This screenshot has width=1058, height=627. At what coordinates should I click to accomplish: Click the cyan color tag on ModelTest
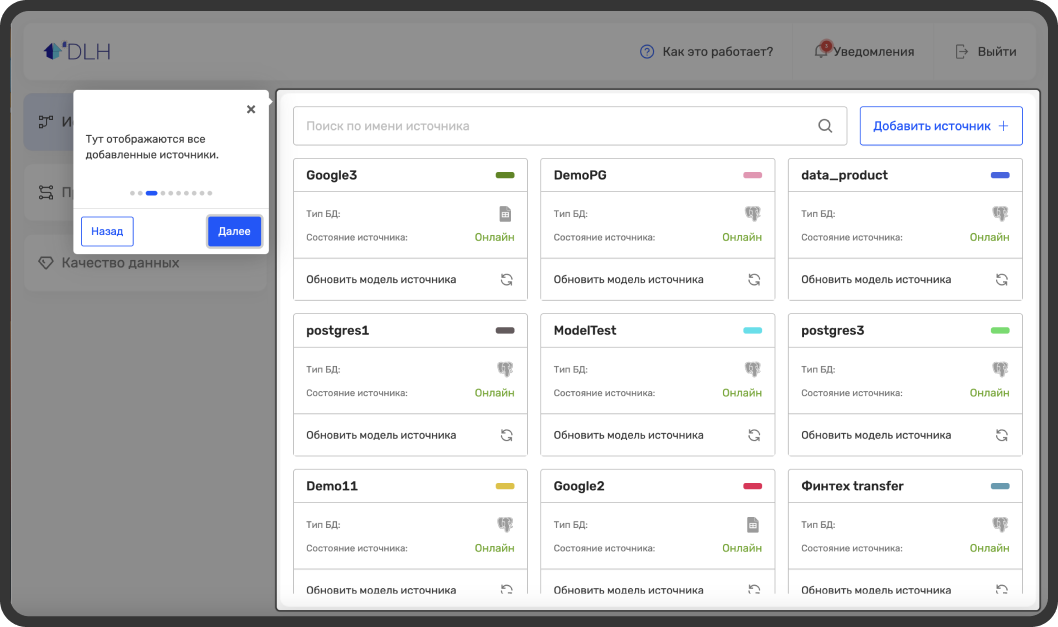(752, 331)
